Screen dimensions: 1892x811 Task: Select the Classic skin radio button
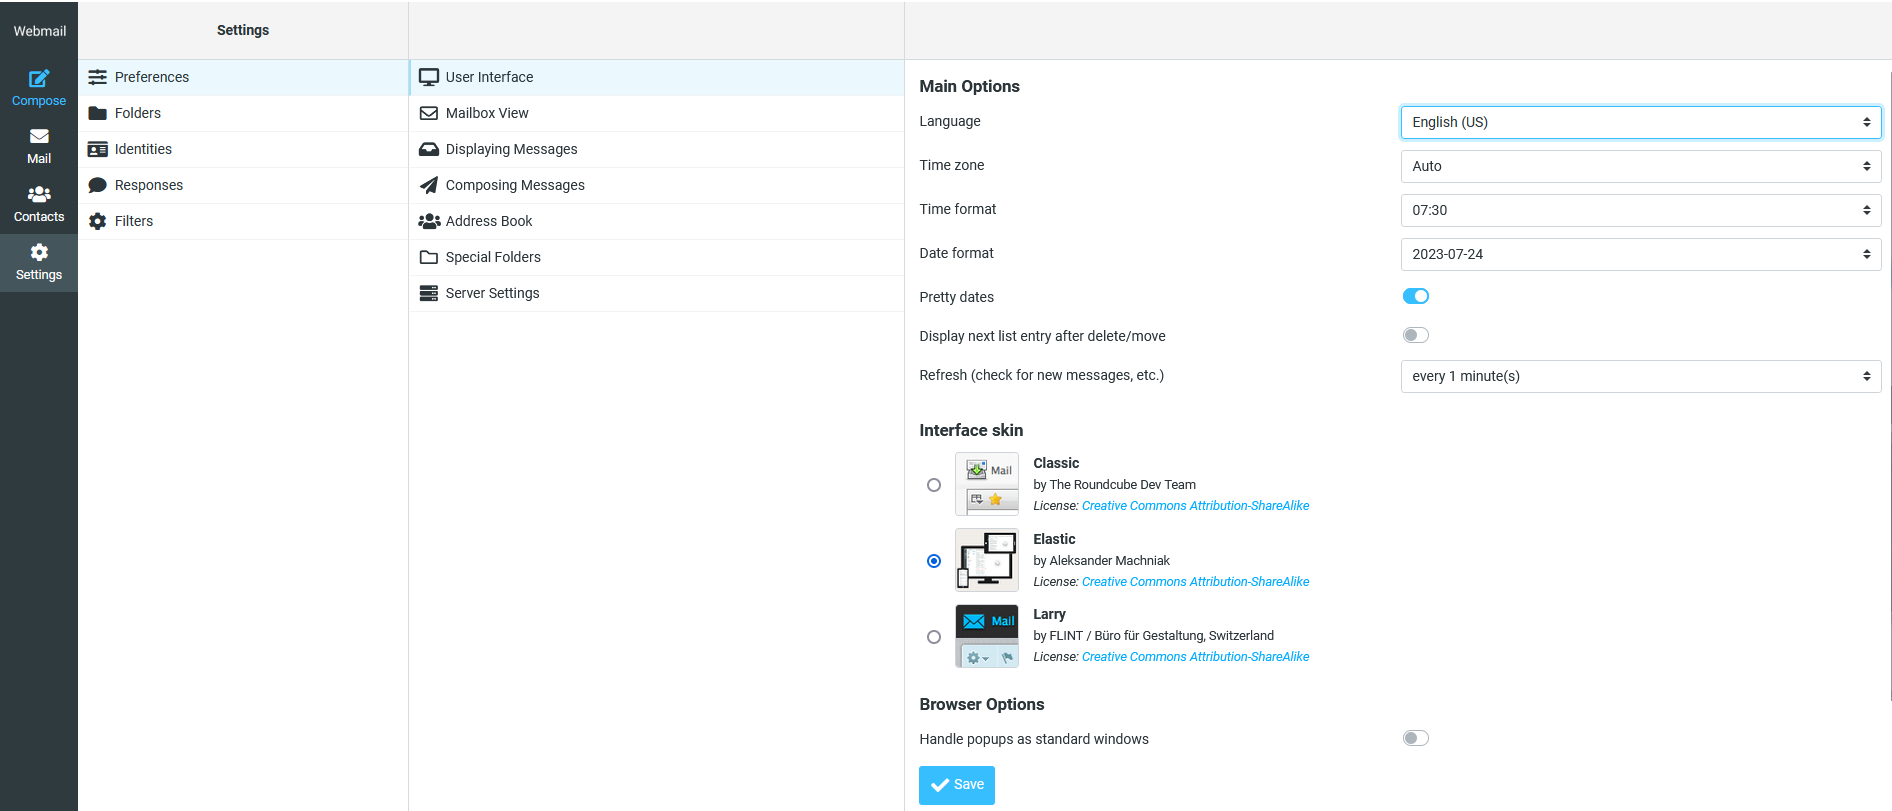[934, 485]
